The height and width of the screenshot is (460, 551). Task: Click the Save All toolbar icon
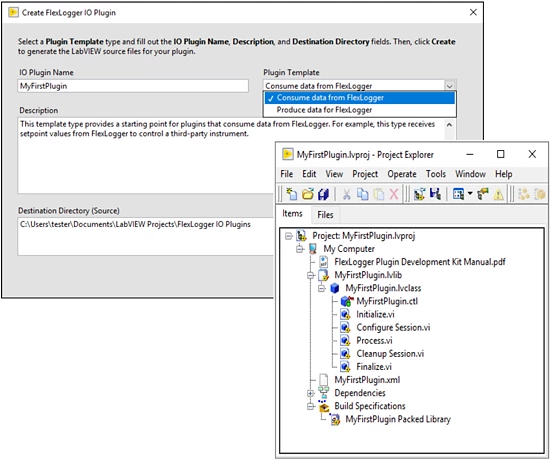(x=323, y=194)
